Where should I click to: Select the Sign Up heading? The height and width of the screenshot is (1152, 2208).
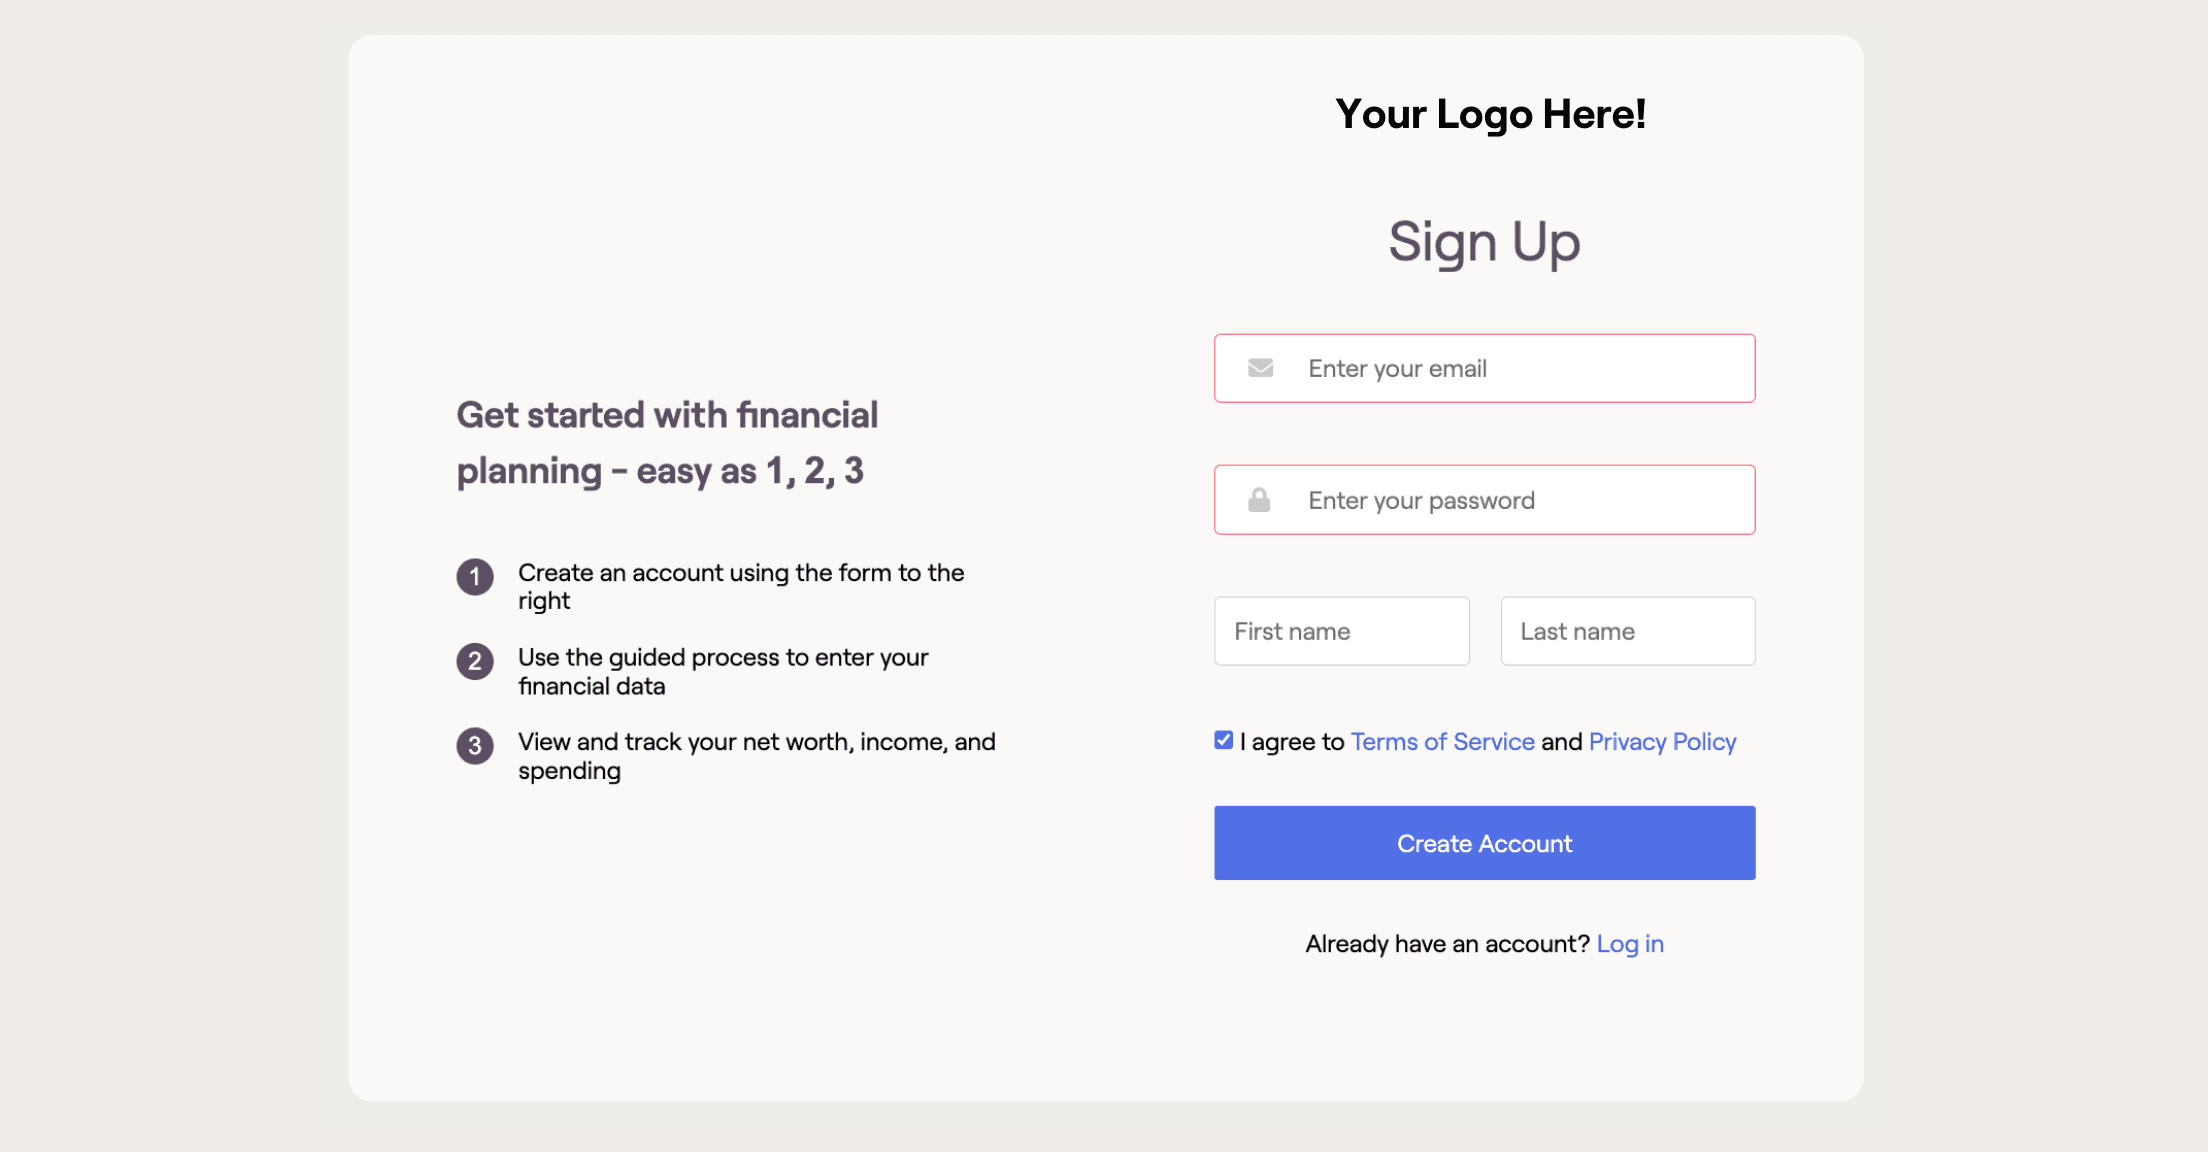pos(1484,238)
